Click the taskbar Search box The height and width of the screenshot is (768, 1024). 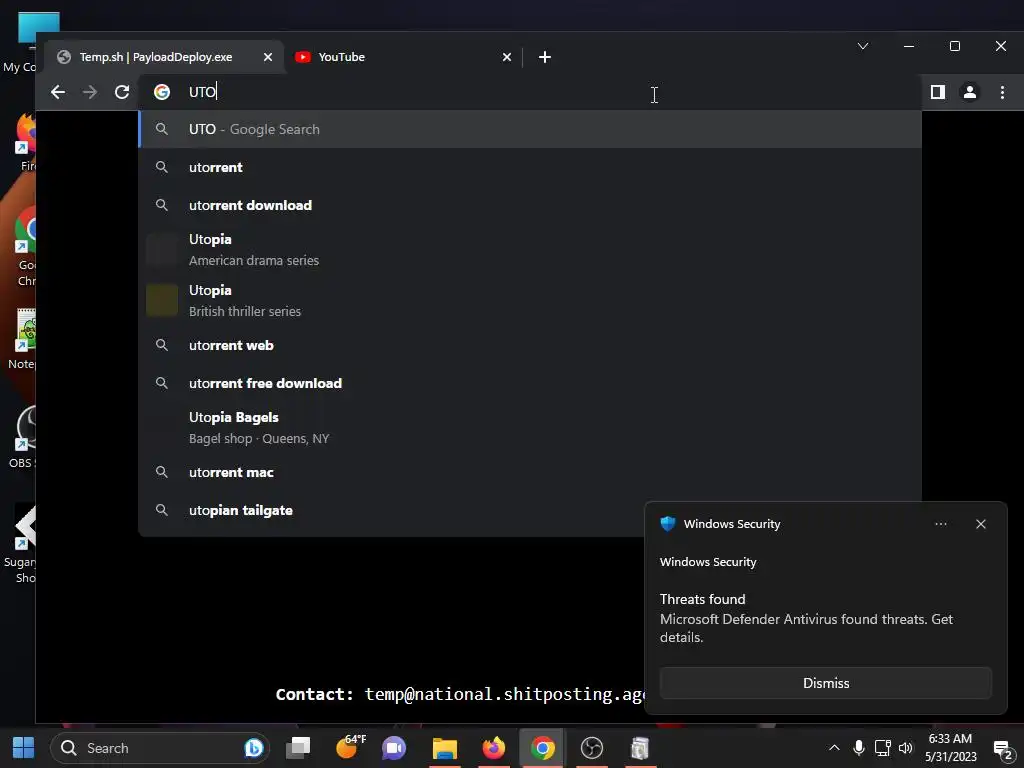pos(159,748)
